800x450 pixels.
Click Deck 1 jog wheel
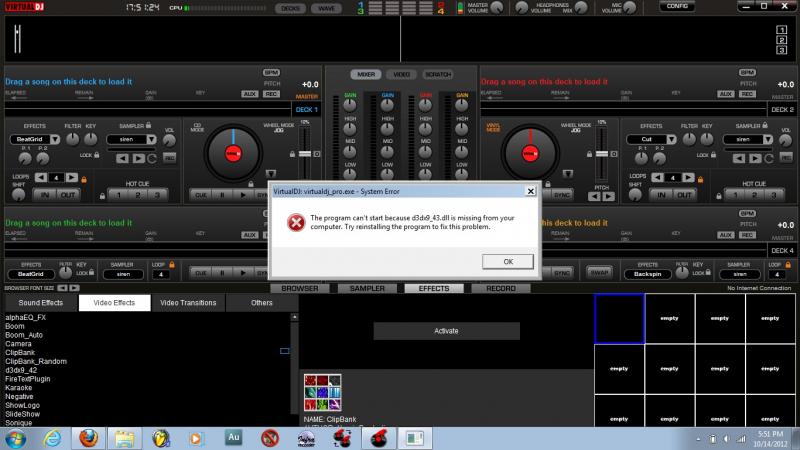click(233, 153)
